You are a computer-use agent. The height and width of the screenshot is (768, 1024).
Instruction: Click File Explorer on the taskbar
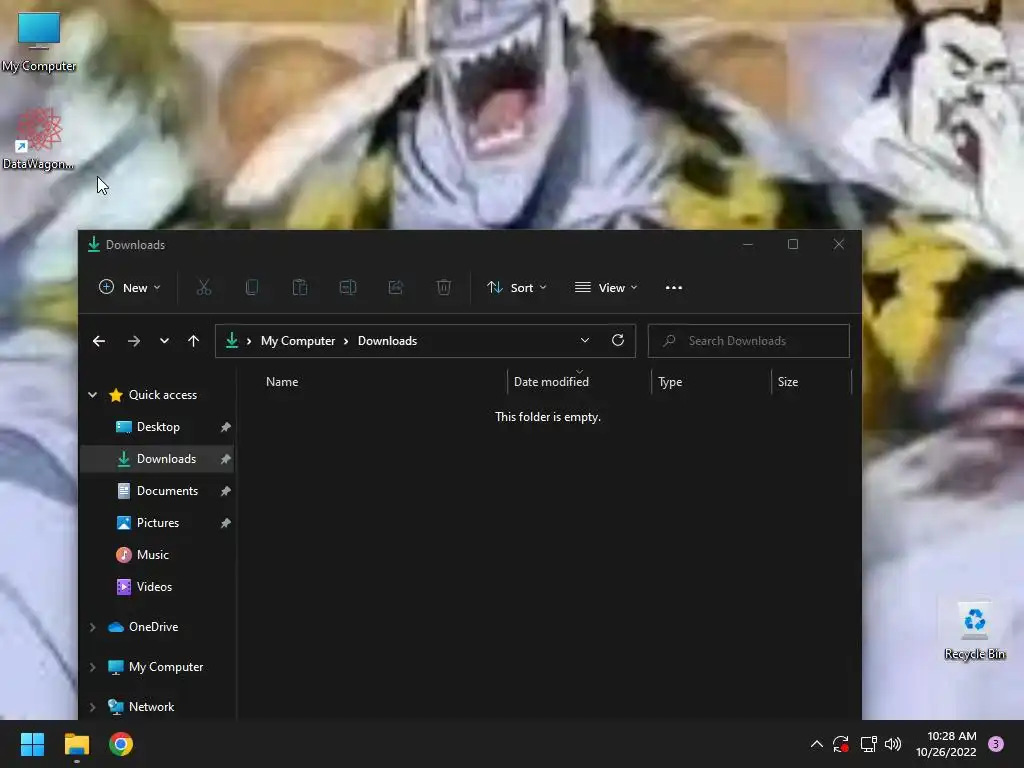[76, 744]
